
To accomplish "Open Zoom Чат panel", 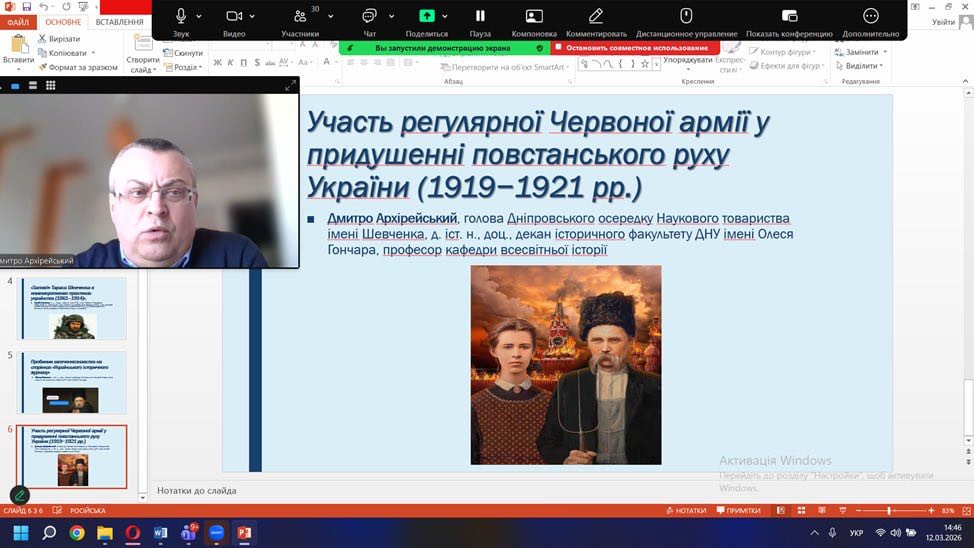I will pyautogui.click(x=369, y=16).
